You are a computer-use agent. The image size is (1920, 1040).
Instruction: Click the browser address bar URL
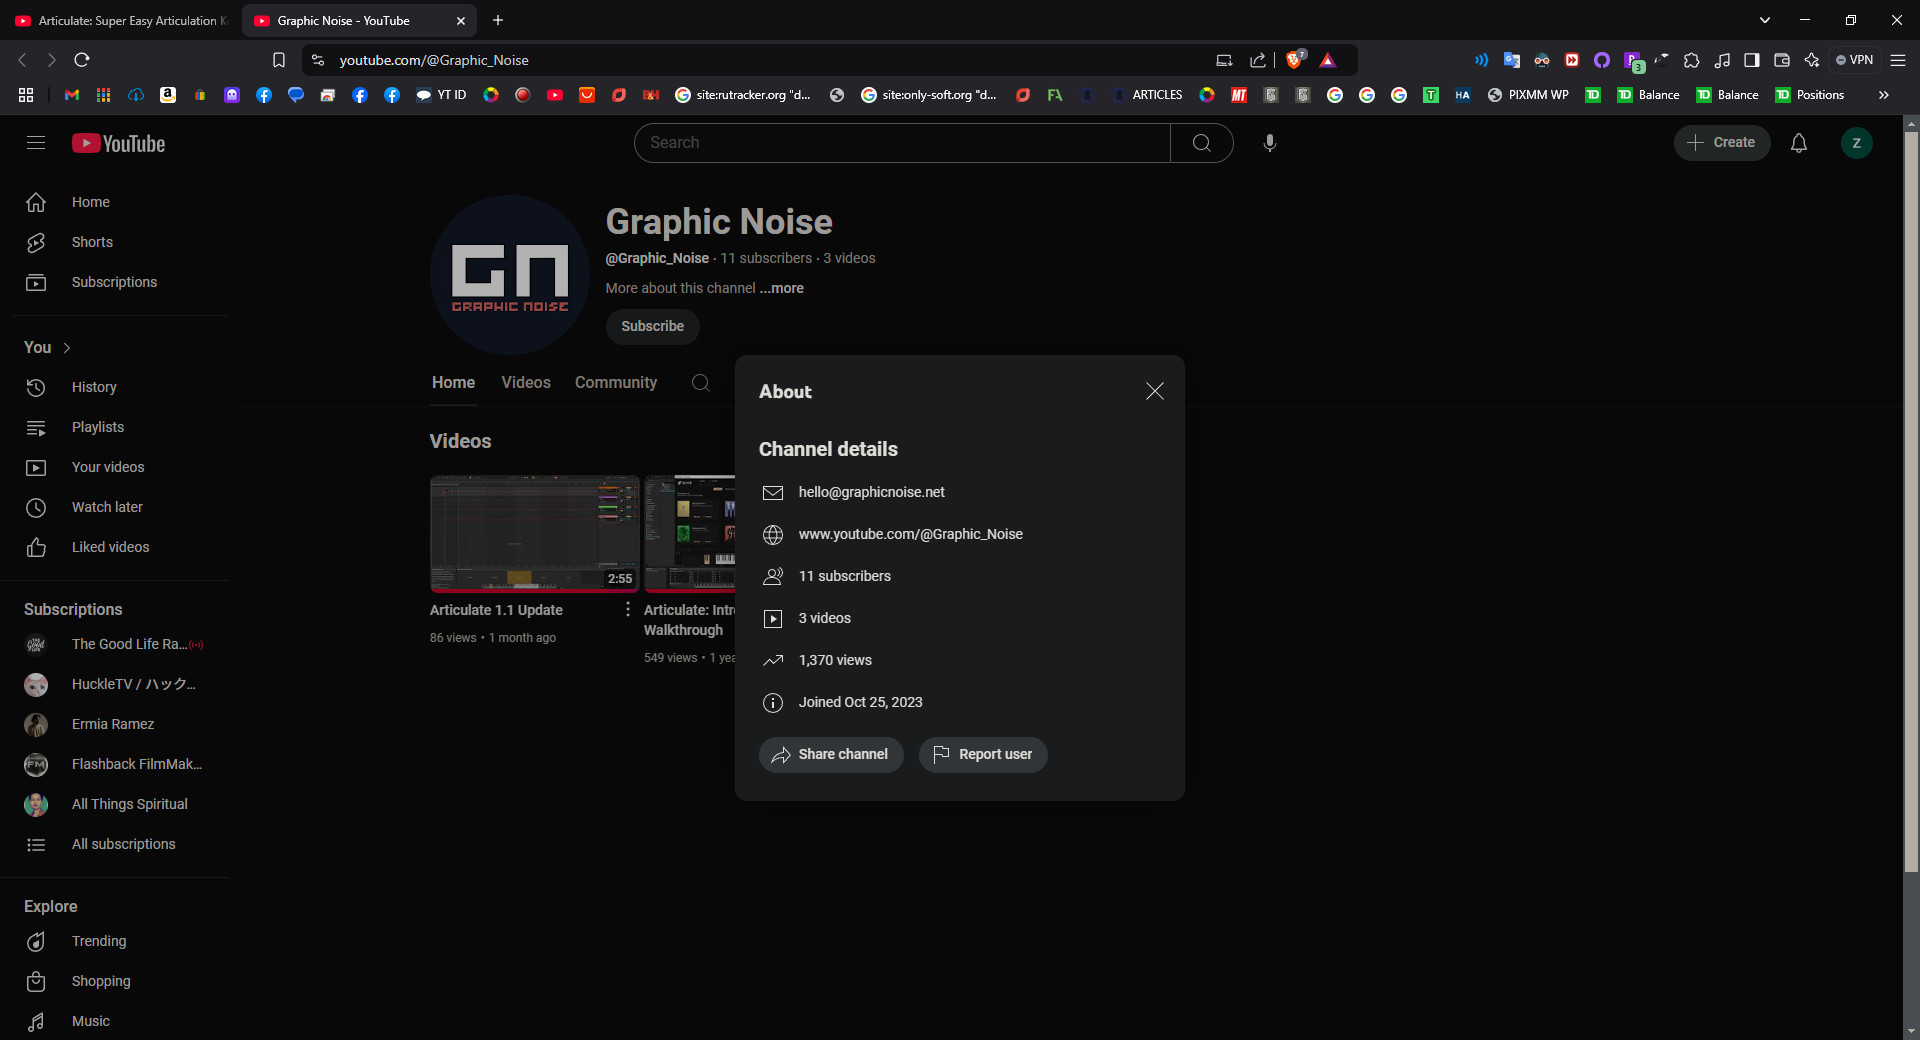(434, 60)
